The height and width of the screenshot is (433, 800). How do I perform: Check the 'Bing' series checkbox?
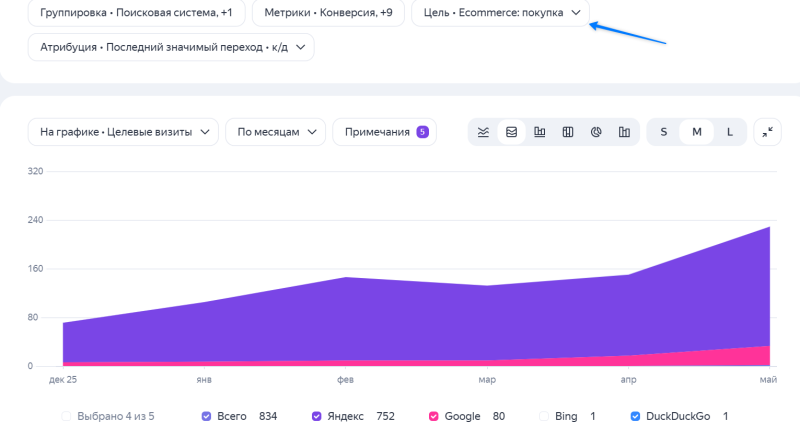[544, 416]
